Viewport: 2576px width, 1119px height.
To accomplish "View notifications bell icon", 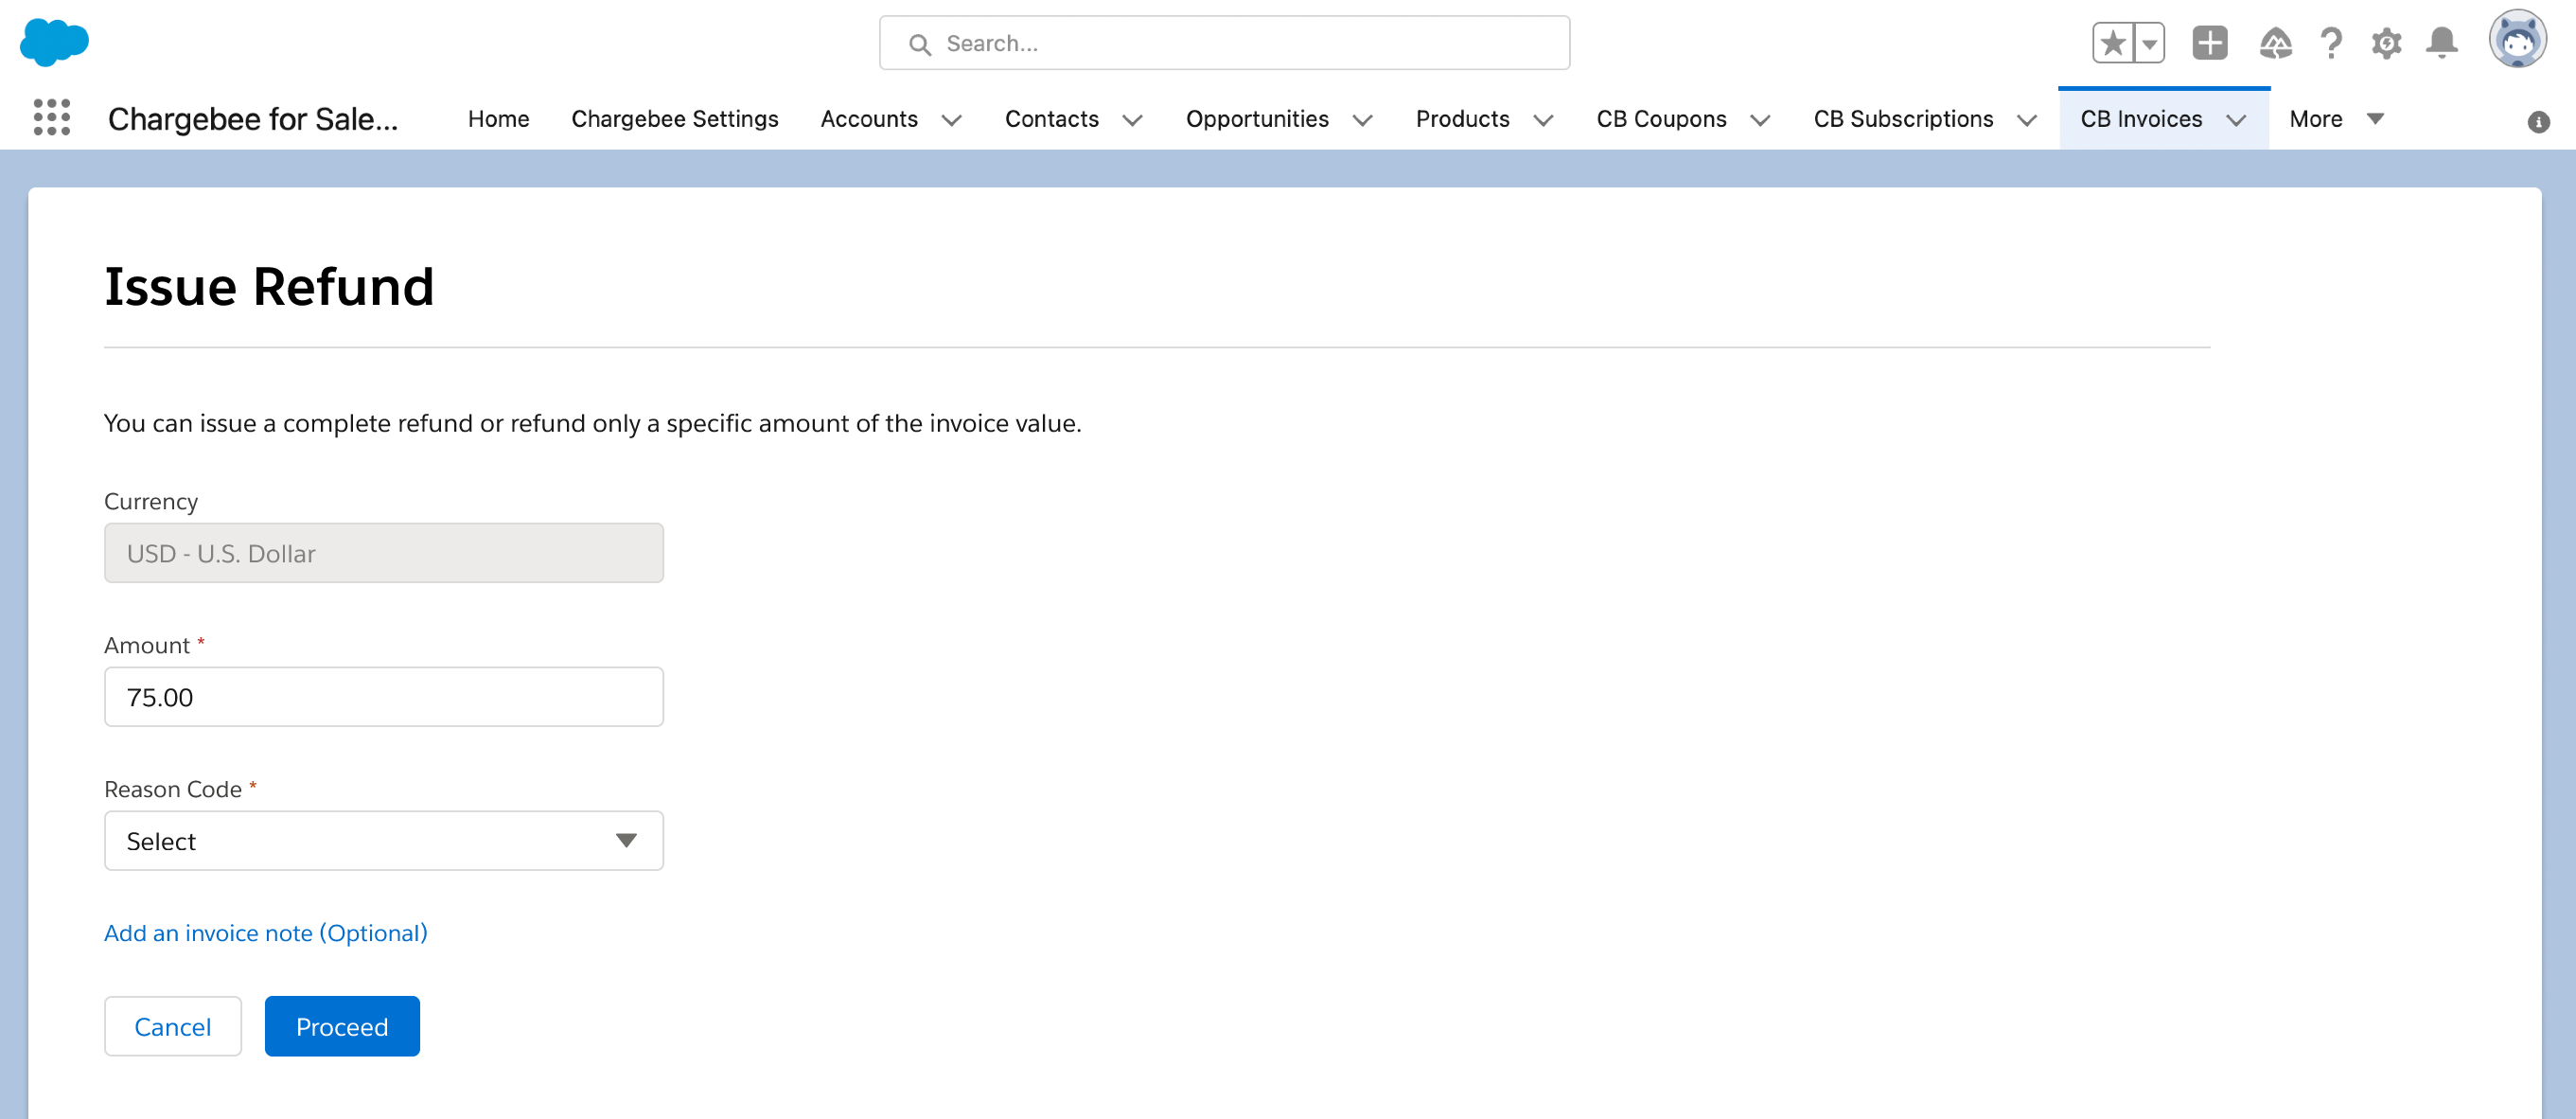I will 2442,43.
